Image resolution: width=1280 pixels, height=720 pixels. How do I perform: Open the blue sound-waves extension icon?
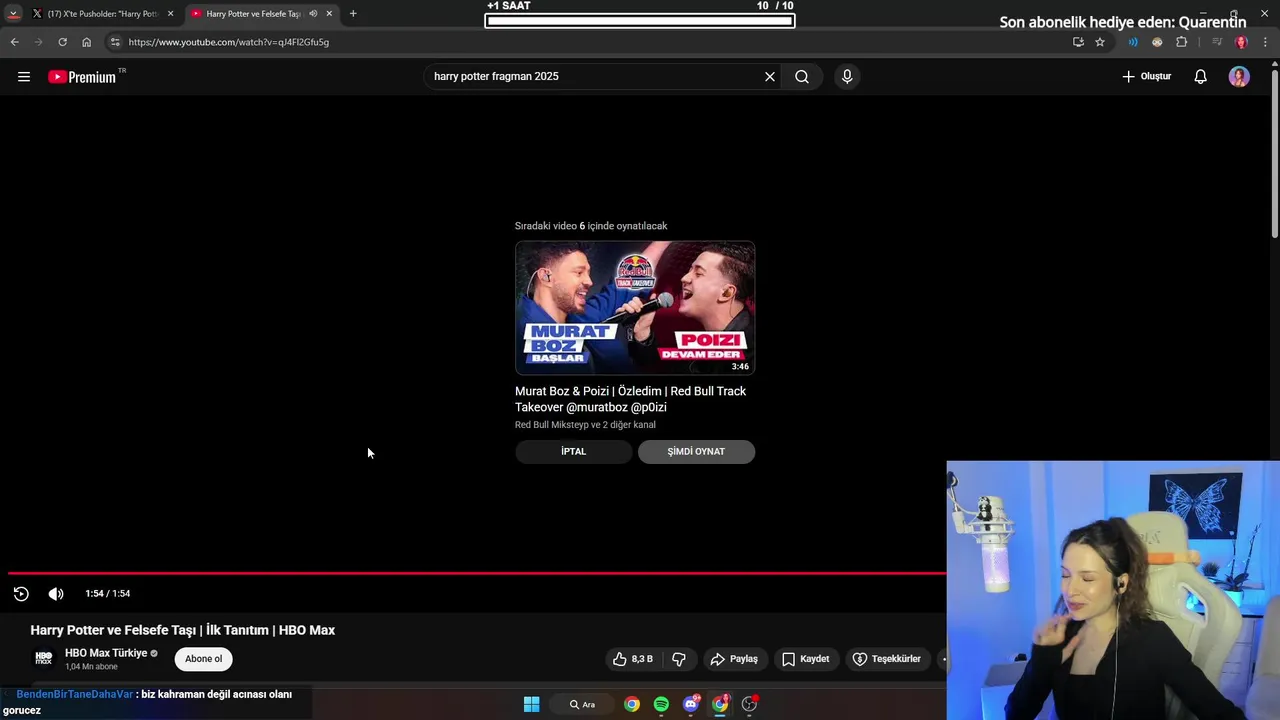[1133, 42]
